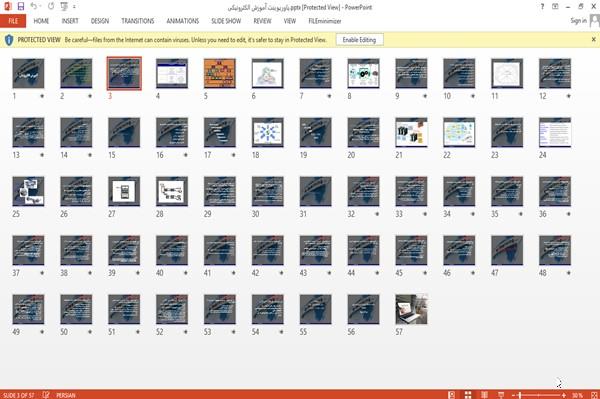
Task: Click the Redo/Repeat icon
Action: 51,6
